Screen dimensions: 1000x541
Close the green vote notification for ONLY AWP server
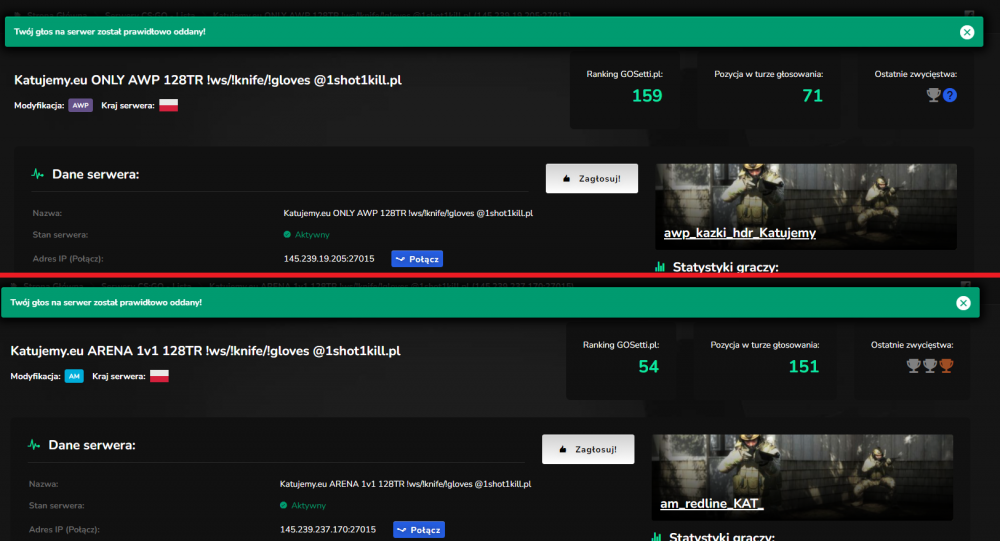967,32
